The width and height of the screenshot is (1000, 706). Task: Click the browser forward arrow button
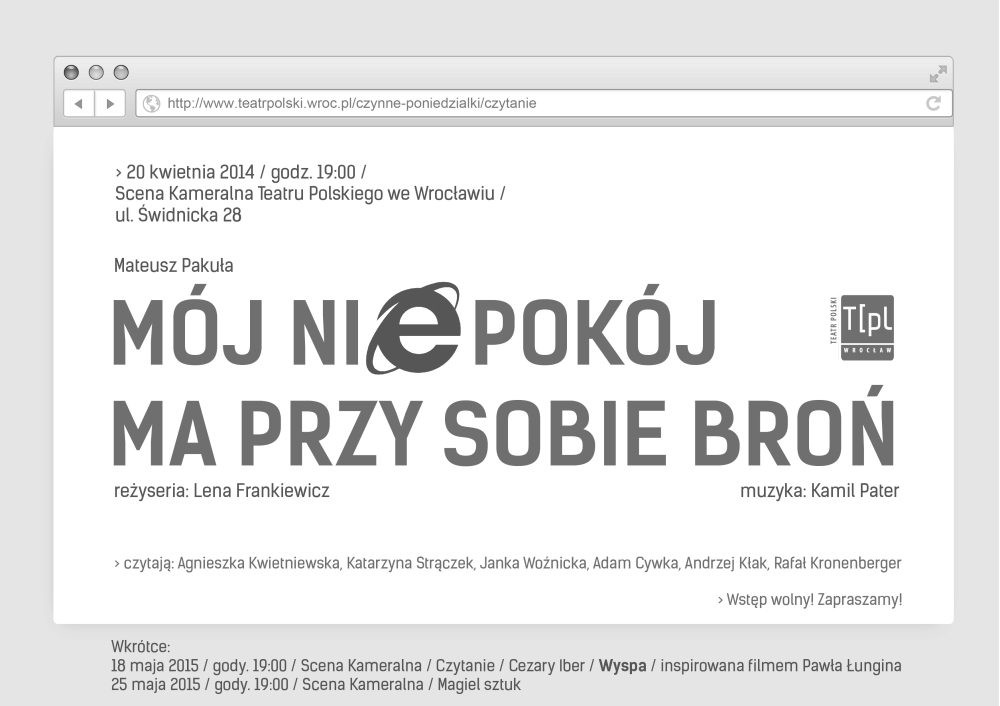pos(110,103)
